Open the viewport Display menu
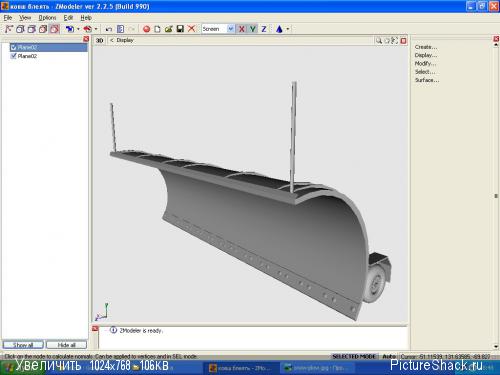This screenshot has width=500, height=375. click(x=125, y=40)
